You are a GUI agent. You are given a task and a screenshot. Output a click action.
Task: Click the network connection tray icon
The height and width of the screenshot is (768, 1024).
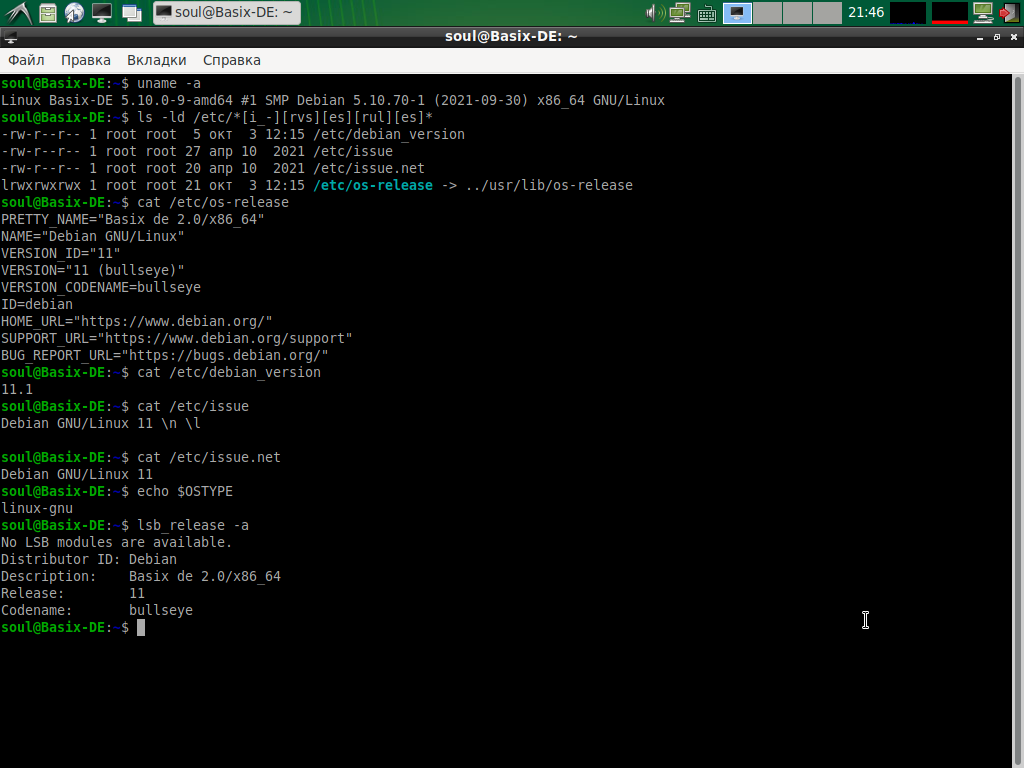click(680, 12)
